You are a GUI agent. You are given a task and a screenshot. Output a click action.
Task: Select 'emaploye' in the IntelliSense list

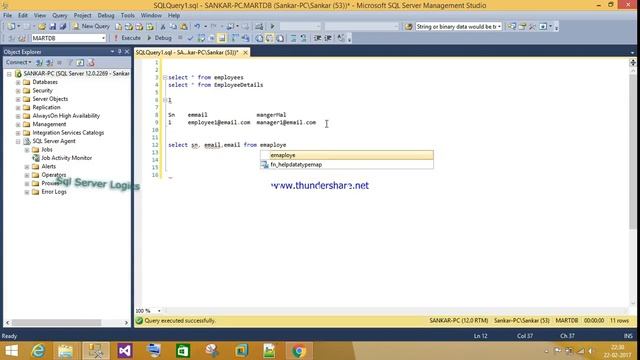point(347,155)
